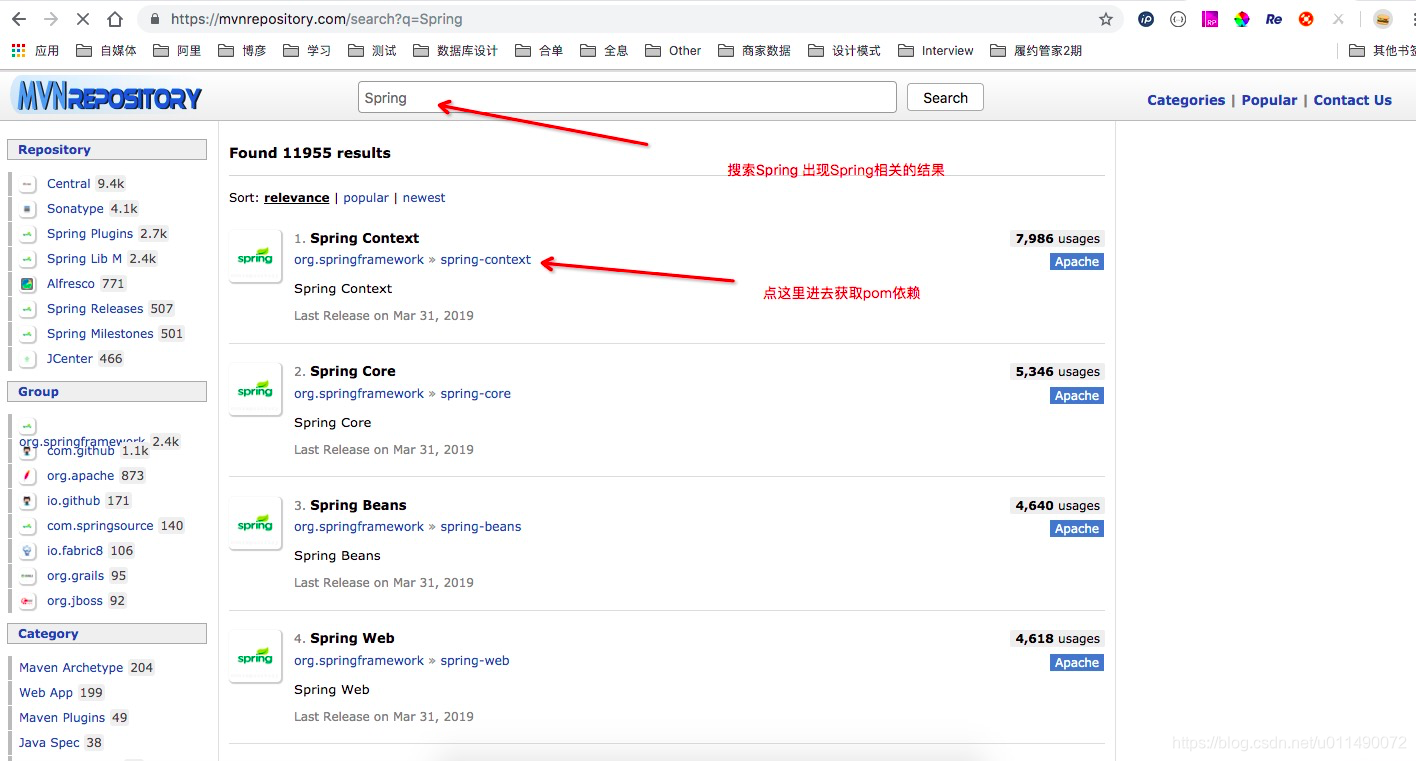Sort results by relevance

click(296, 198)
